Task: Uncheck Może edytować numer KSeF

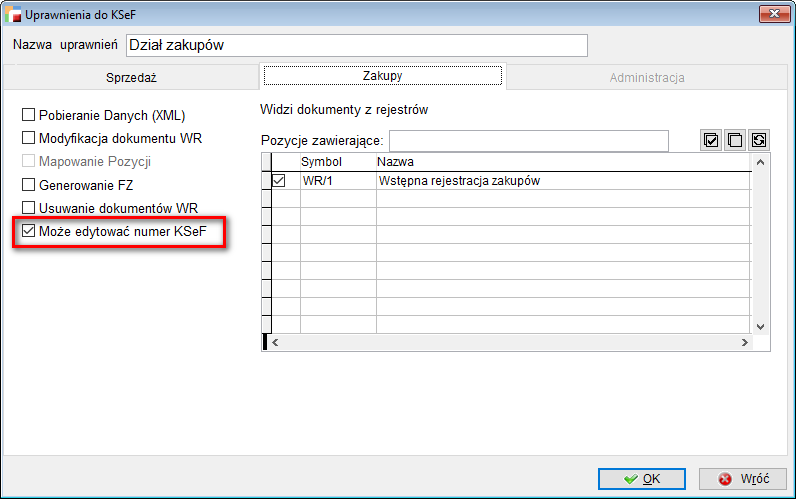Action: tap(29, 232)
